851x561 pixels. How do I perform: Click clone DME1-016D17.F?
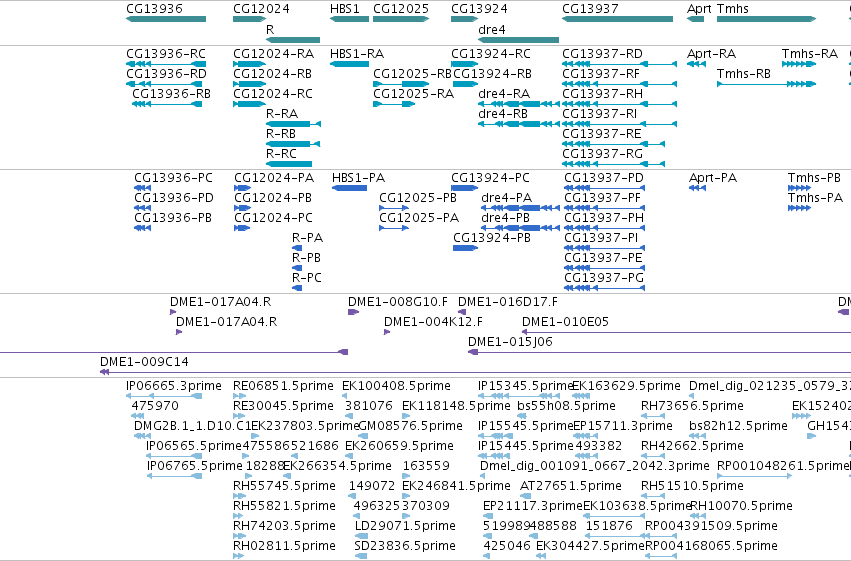(462, 311)
